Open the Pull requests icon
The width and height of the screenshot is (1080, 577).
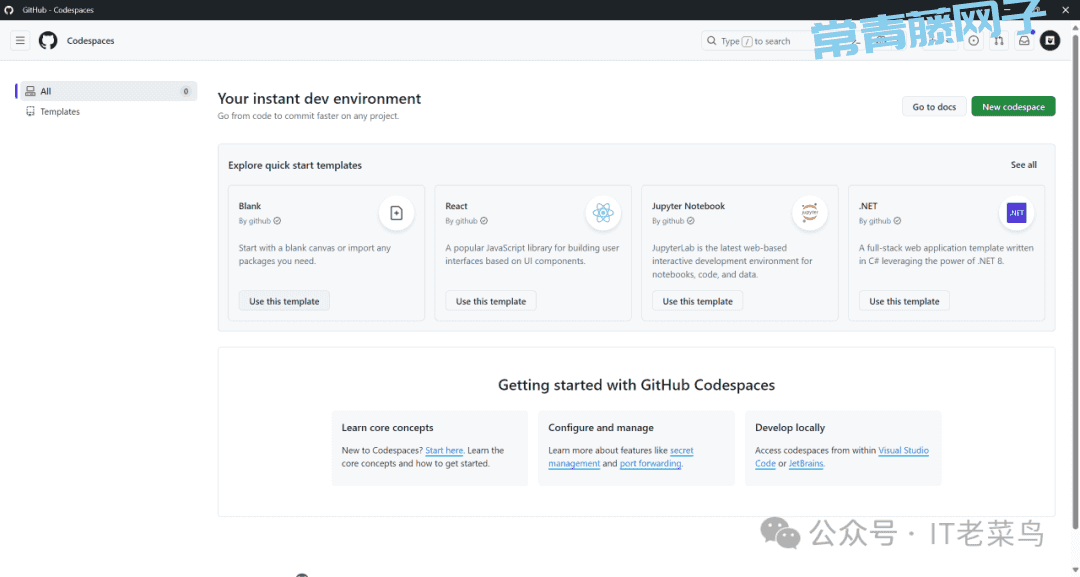click(x=999, y=41)
